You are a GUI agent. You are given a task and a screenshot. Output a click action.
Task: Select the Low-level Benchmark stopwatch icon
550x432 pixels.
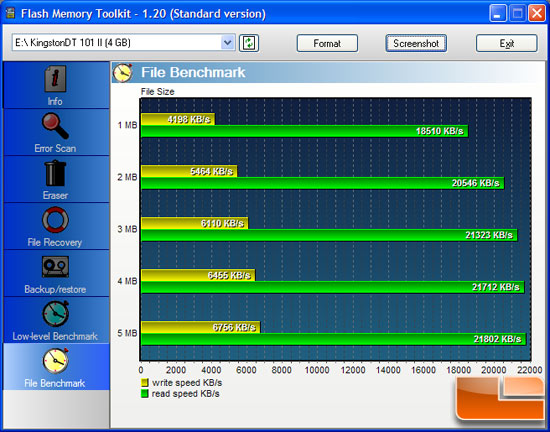[x=55, y=314]
